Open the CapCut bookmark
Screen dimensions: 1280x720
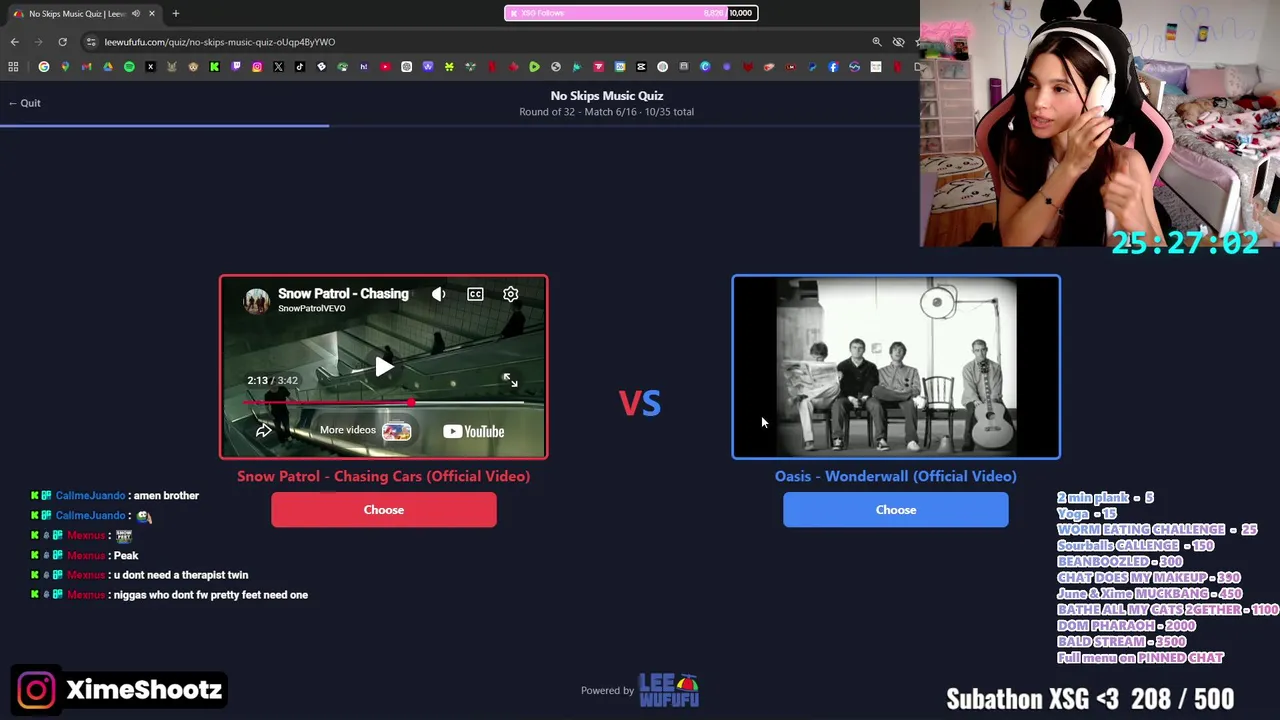point(641,67)
